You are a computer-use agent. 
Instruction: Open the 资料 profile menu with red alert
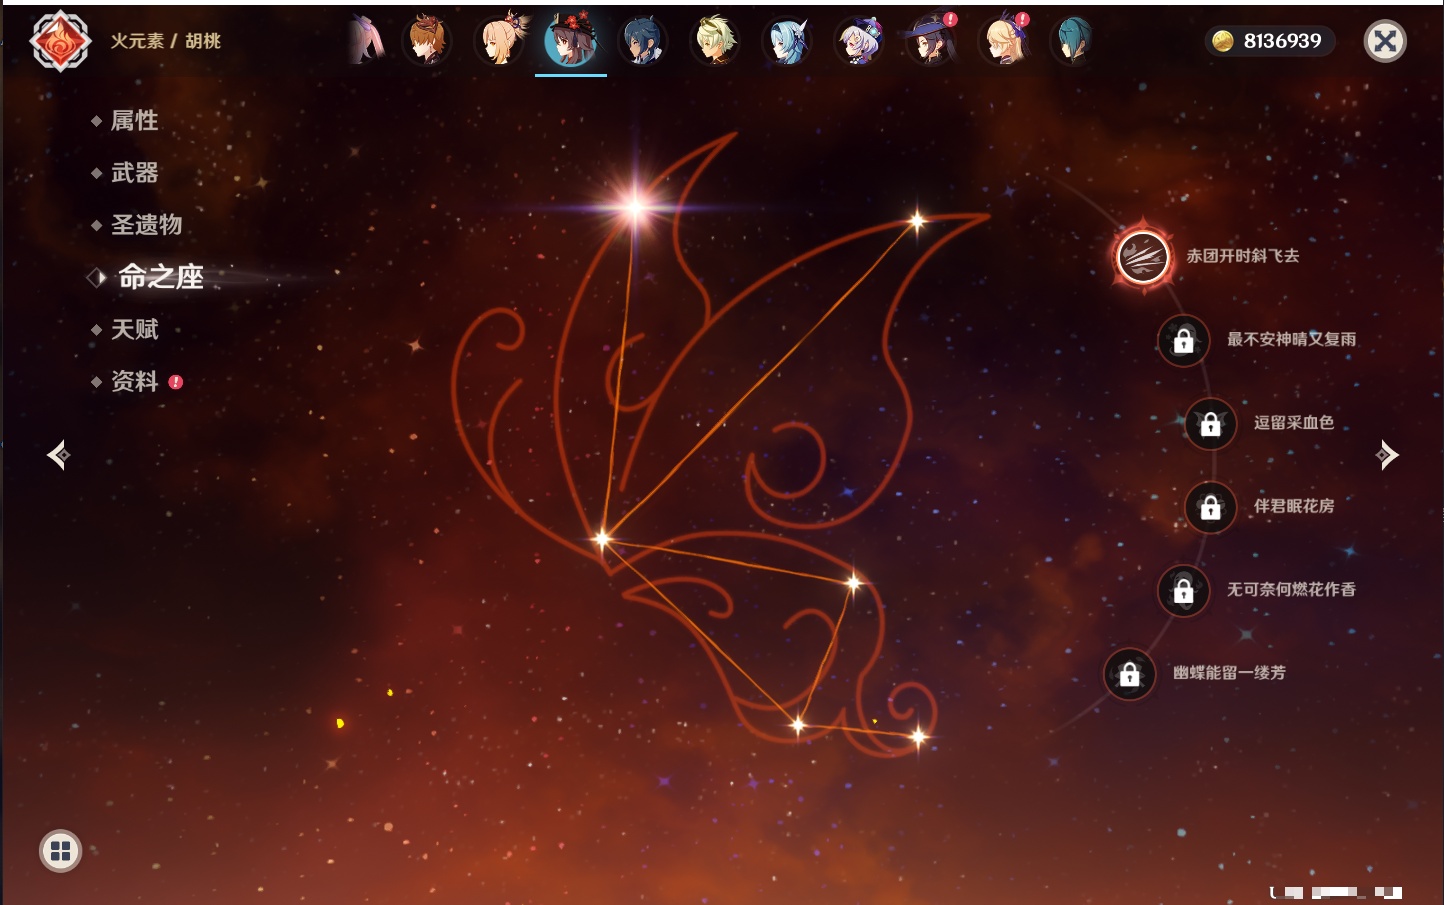(x=136, y=381)
